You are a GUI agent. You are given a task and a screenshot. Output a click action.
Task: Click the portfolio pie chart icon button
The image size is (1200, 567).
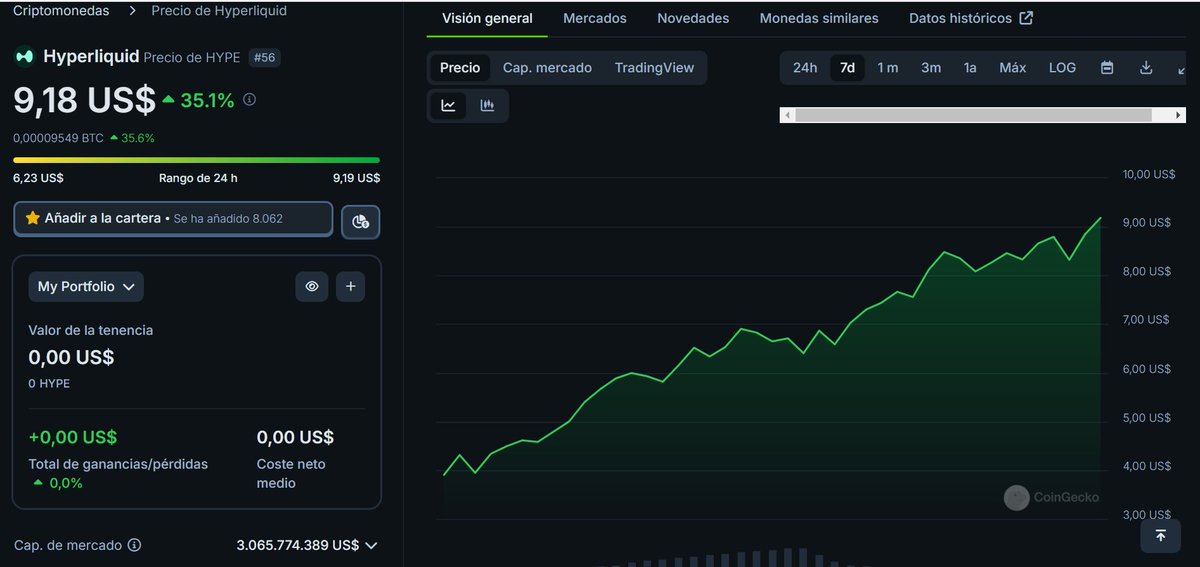361,222
